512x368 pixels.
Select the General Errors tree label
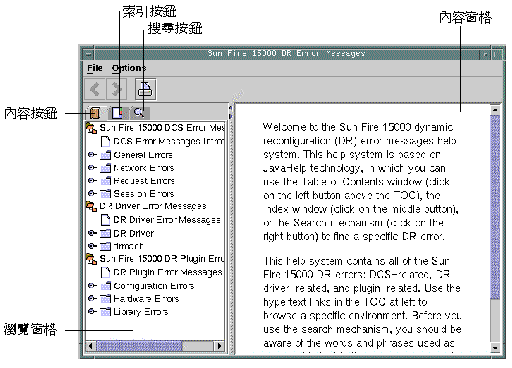(x=143, y=155)
